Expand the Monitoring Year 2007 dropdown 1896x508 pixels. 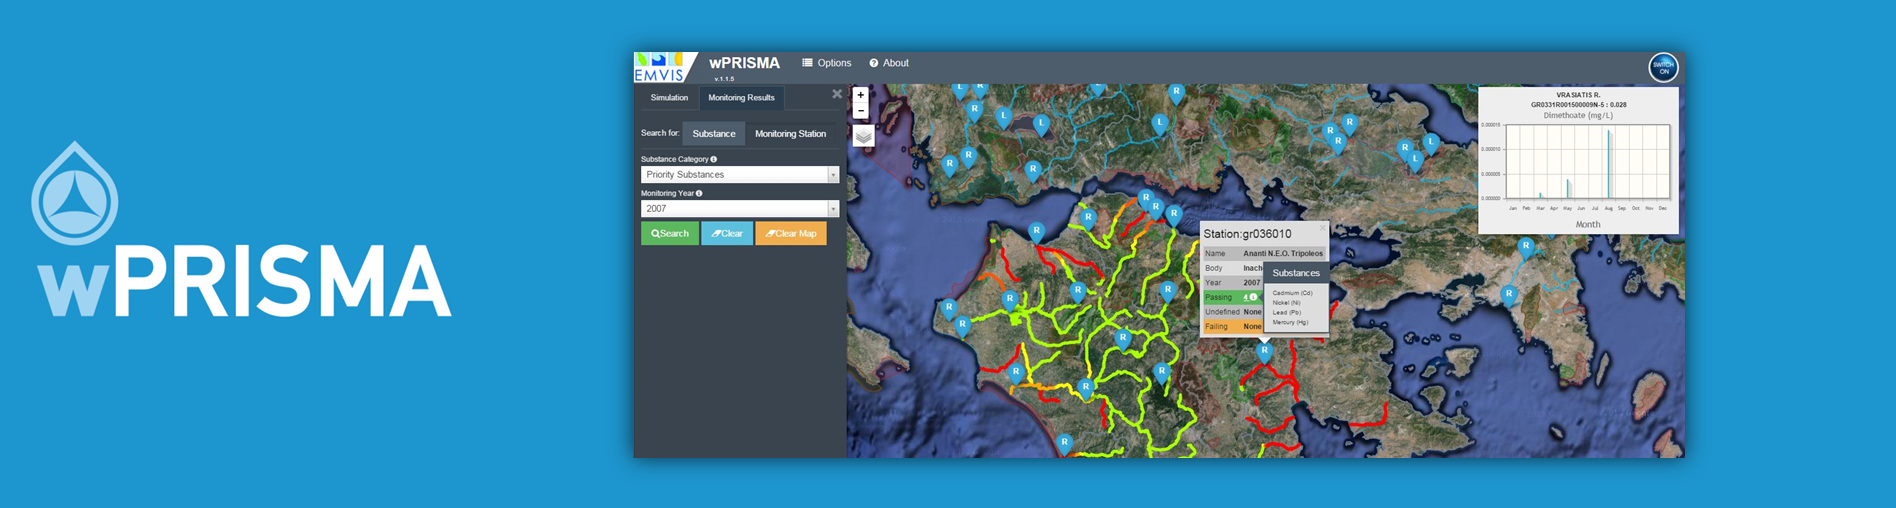[740, 209]
